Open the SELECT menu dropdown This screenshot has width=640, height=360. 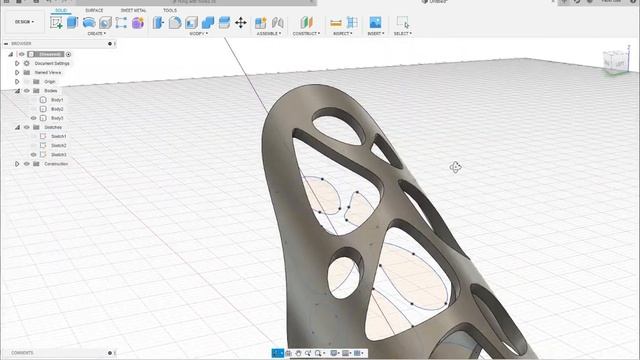402,33
